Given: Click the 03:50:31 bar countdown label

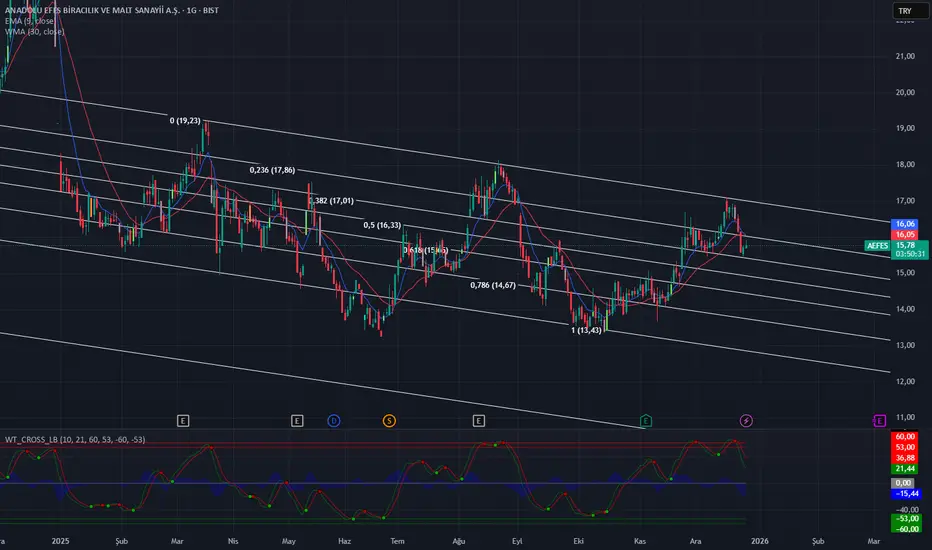Looking at the screenshot, I should pos(910,254).
